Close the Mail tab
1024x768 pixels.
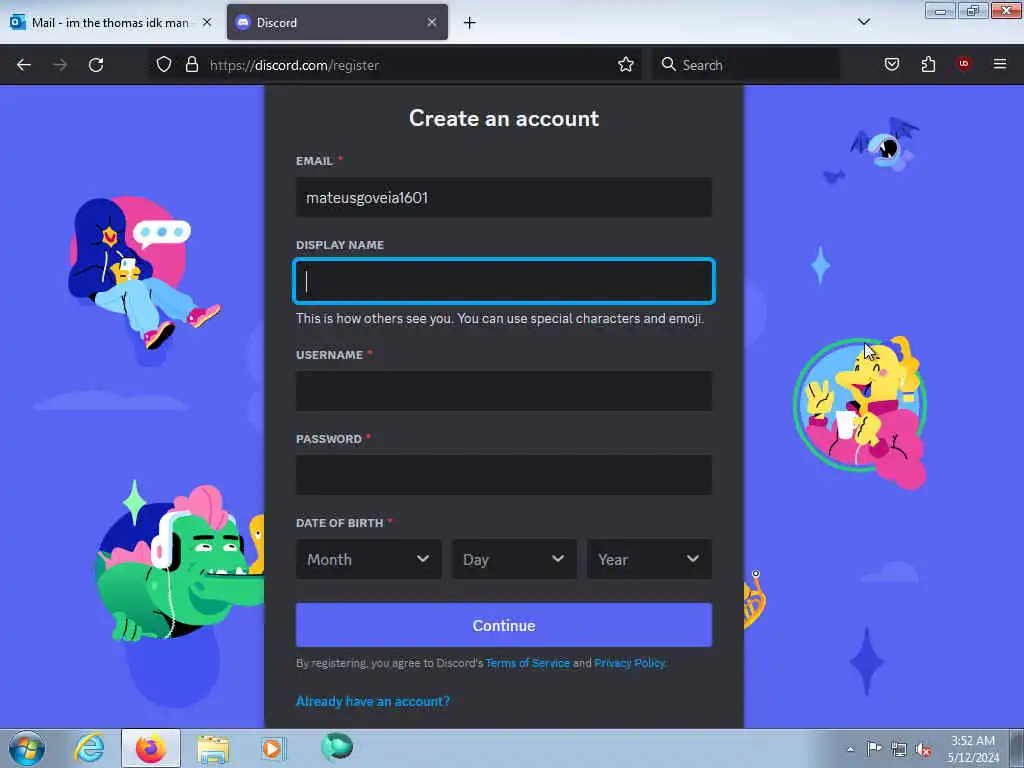(207, 22)
